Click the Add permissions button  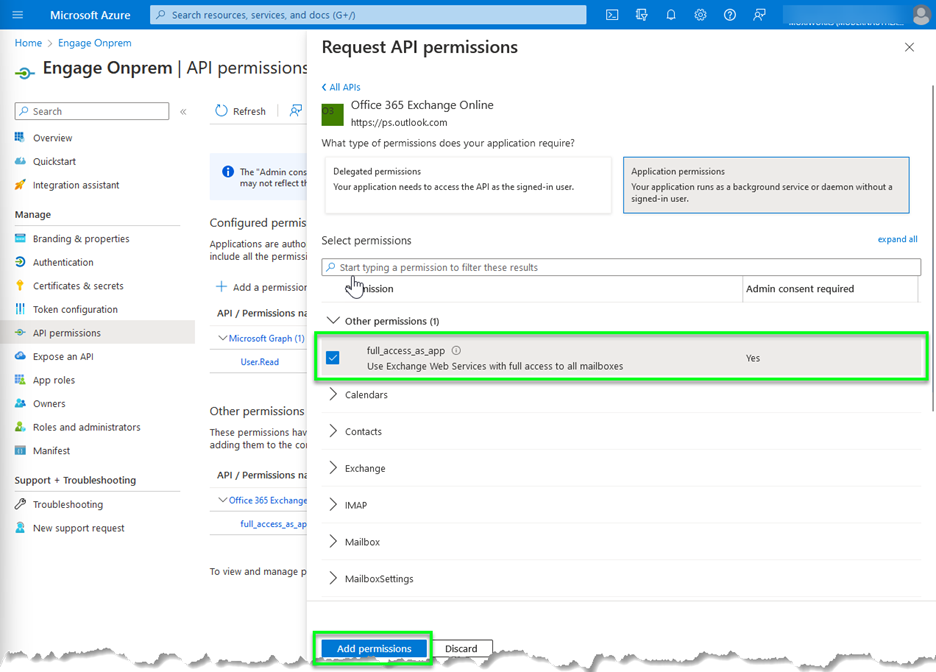click(374, 649)
